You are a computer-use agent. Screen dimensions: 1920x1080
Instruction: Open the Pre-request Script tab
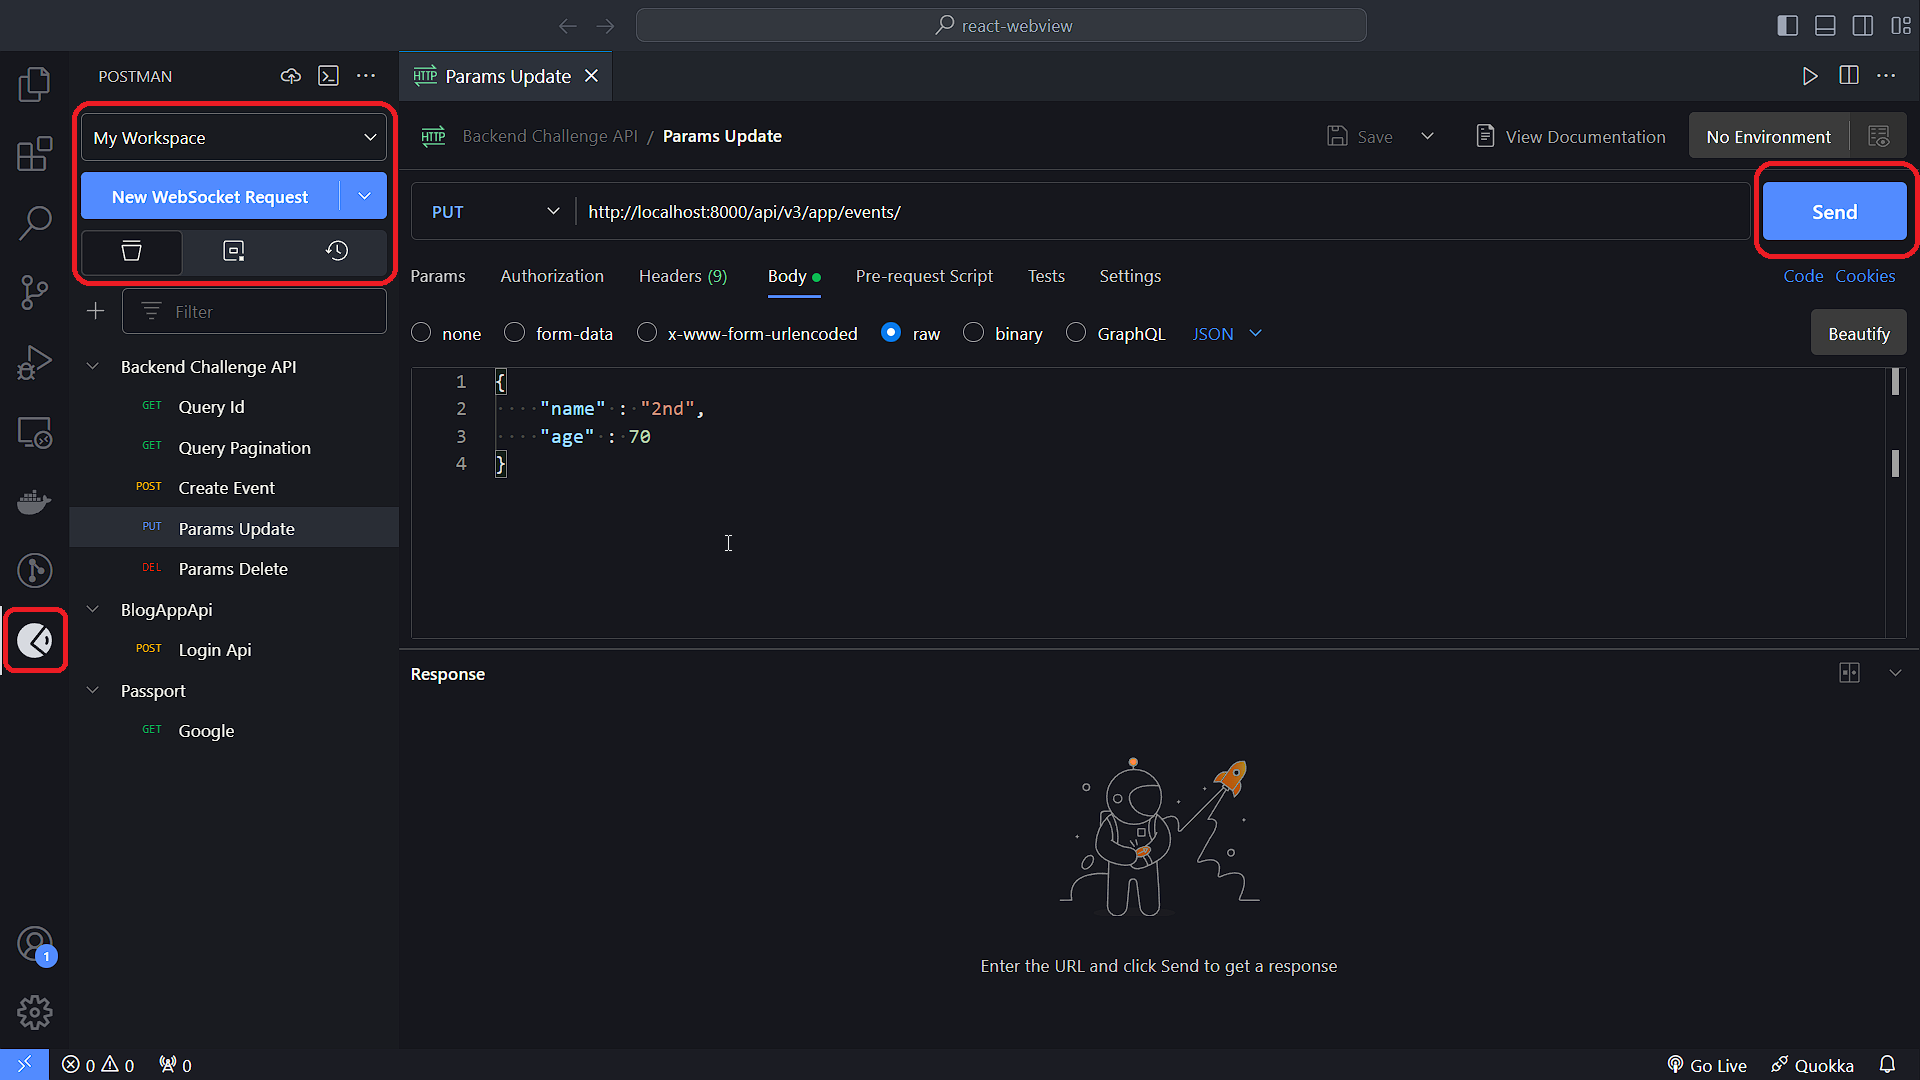[x=924, y=276]
